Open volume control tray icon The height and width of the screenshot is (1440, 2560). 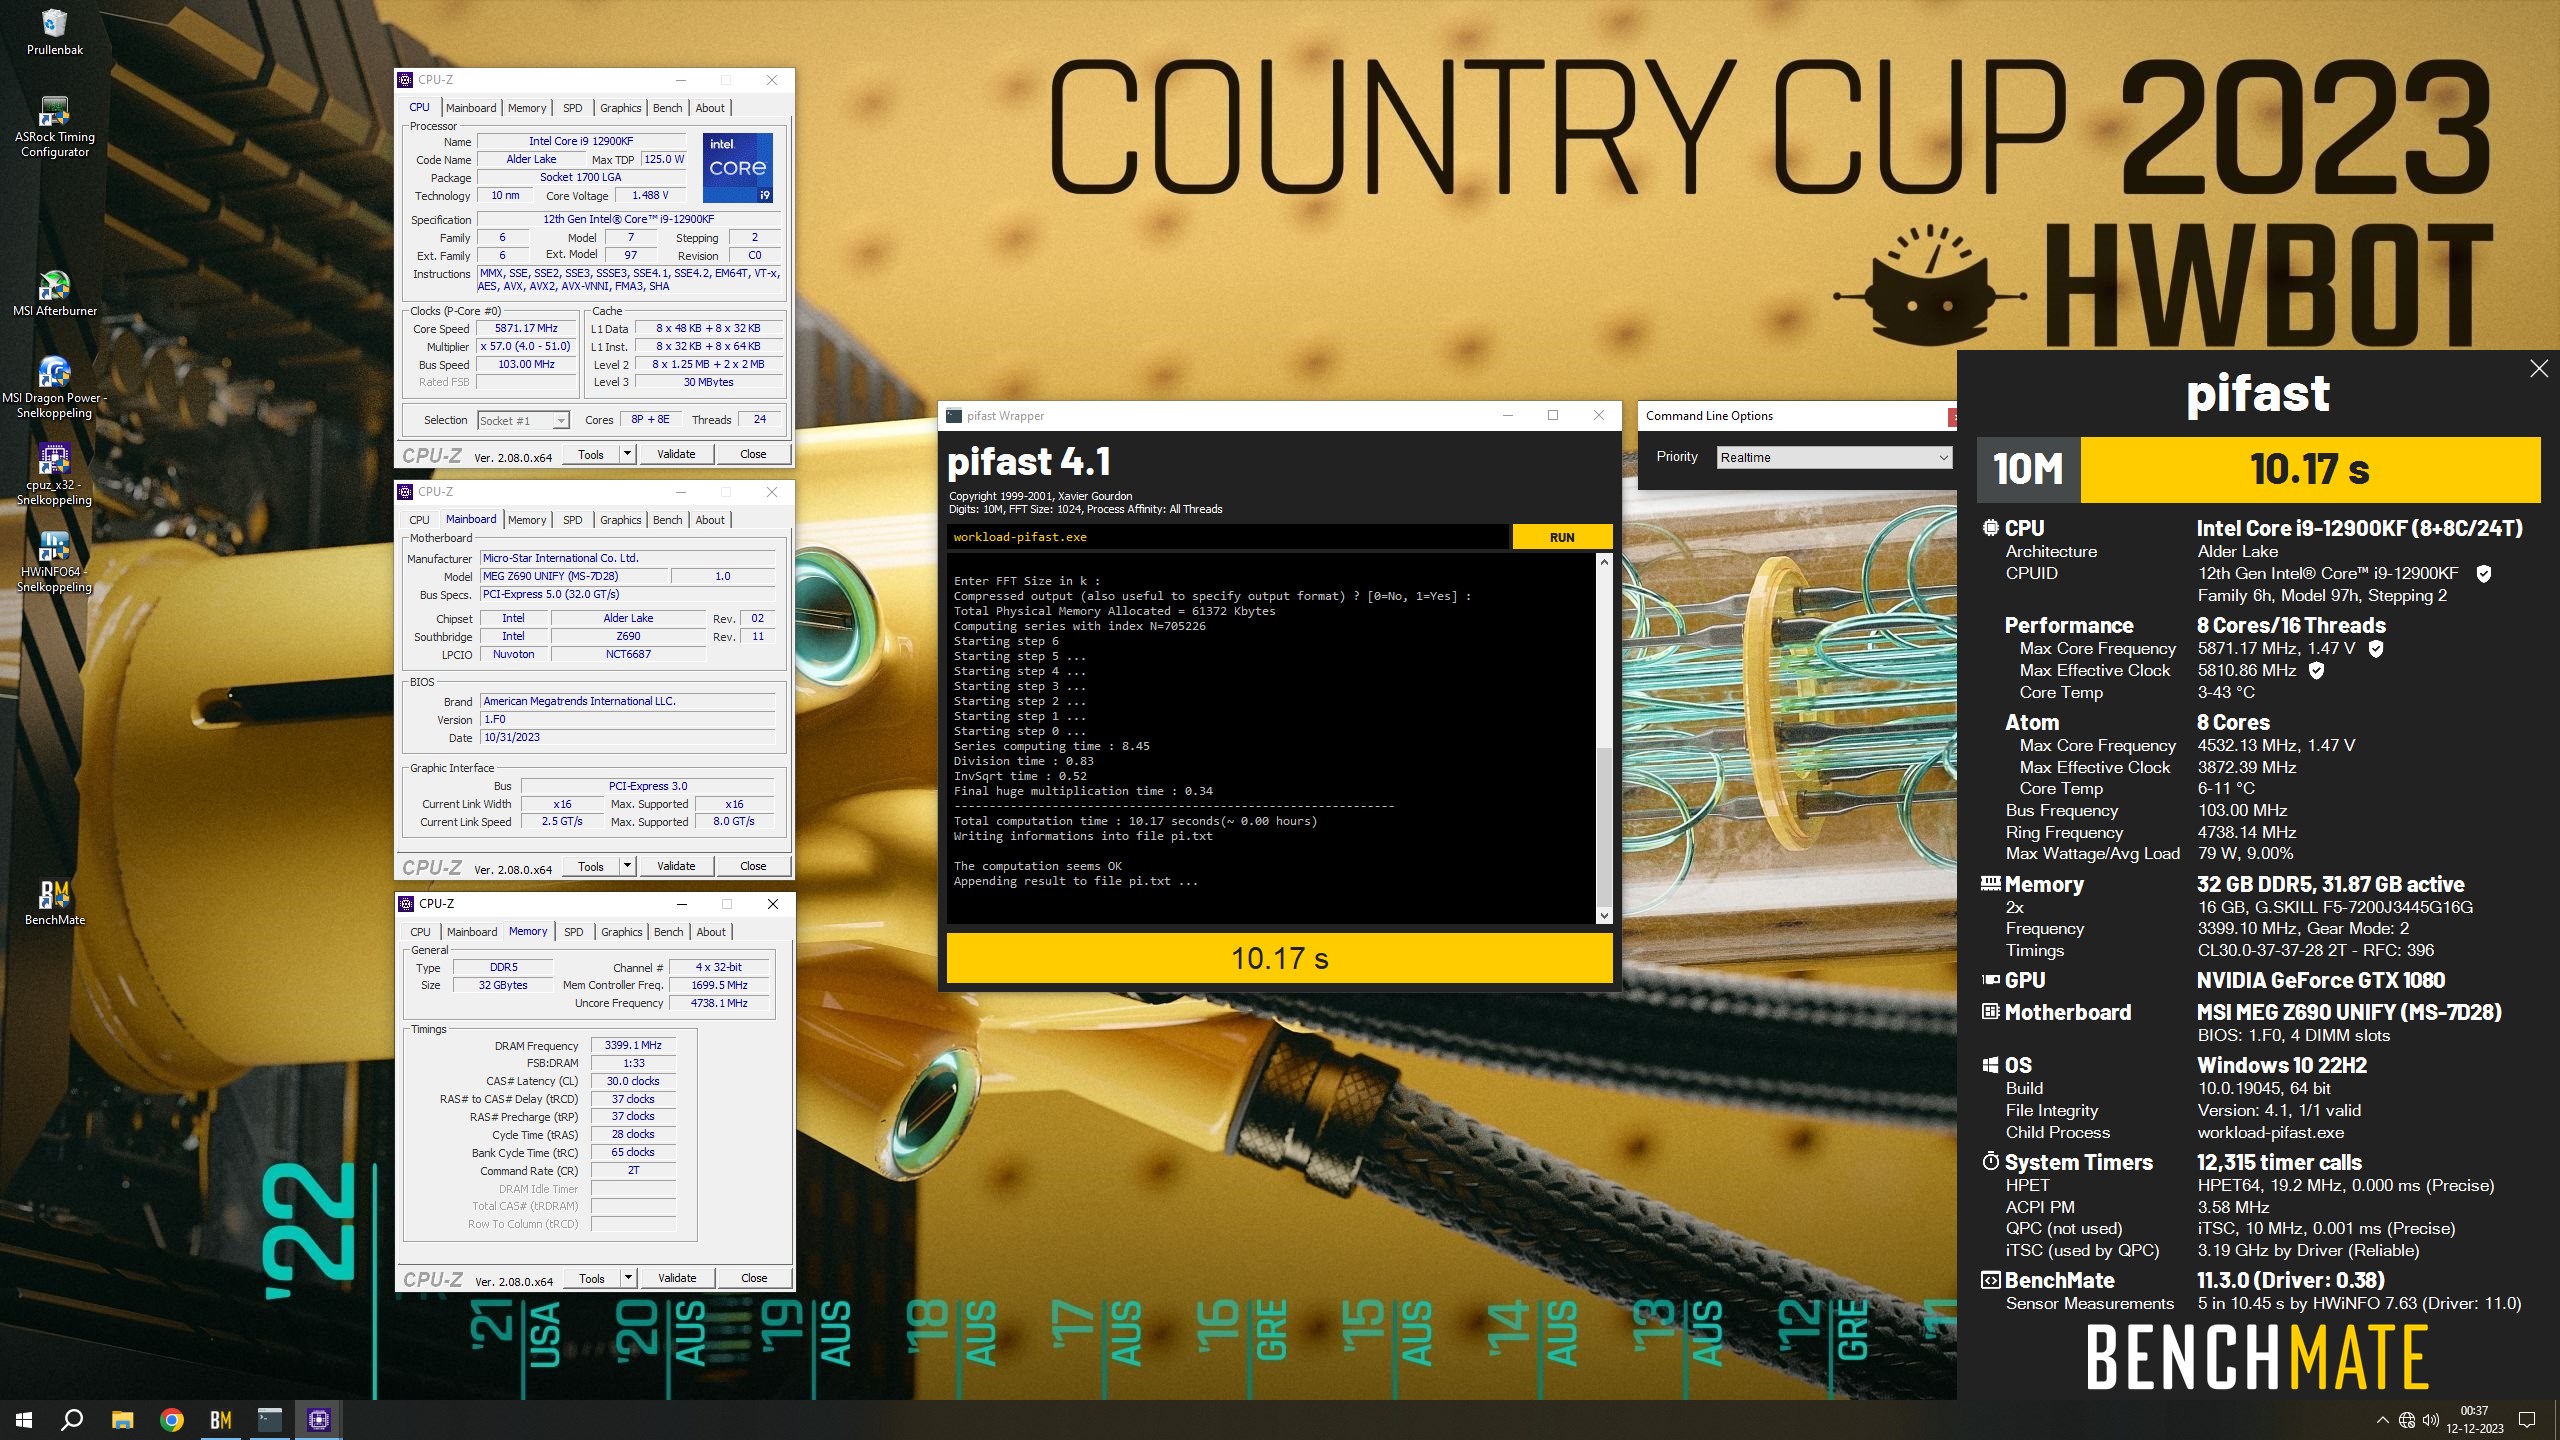2431,1419
